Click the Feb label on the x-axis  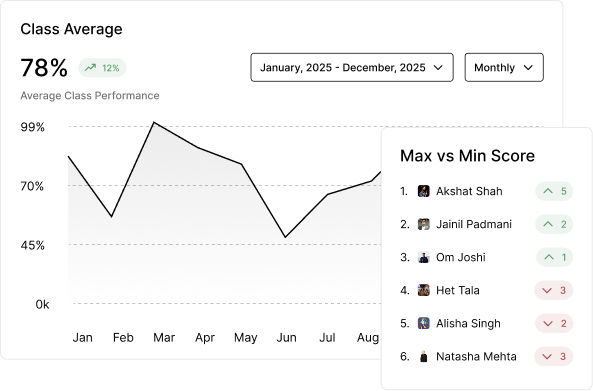(x=123, y=337)
